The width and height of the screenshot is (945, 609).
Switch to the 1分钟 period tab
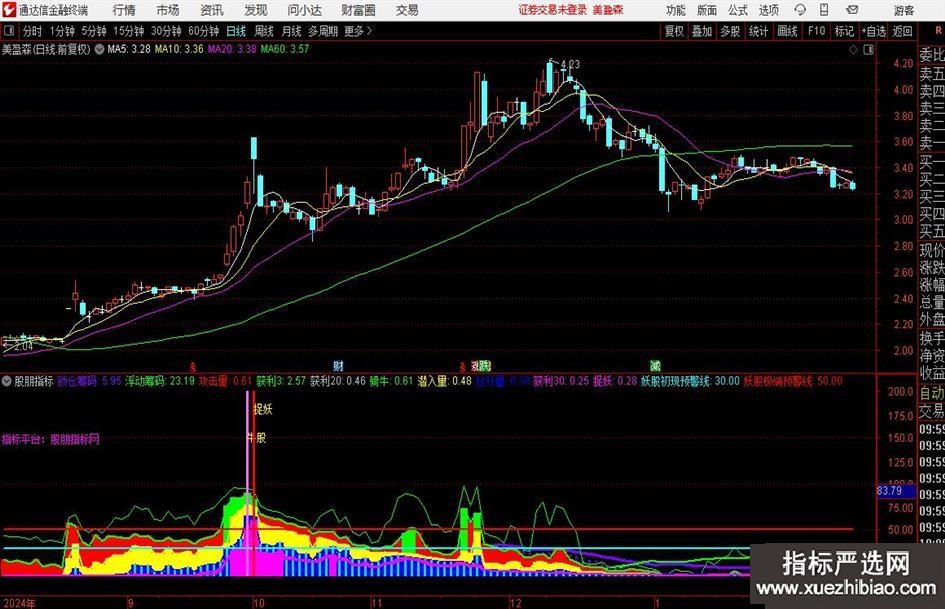click(62, 31)
